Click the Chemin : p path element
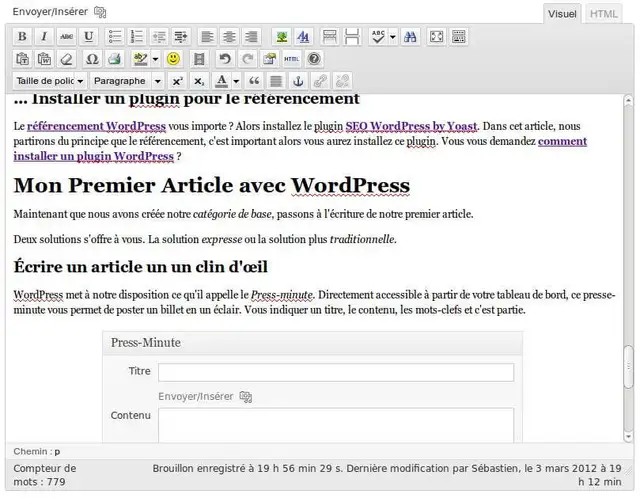Screen dimensions: 640x498 click(x=57, y=452)
